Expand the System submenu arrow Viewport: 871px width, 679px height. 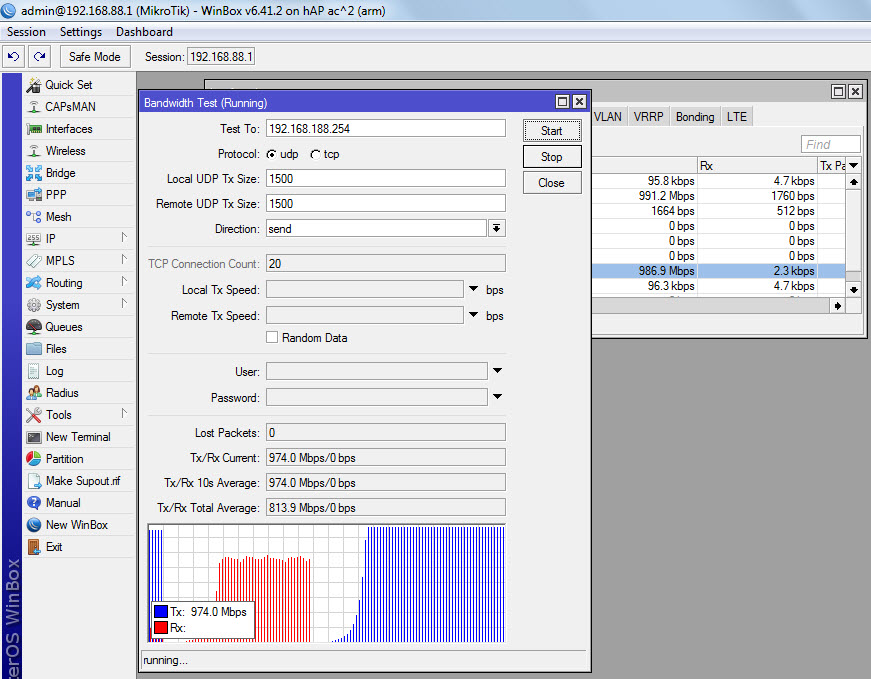pyautogui.click(x=124, y=303)
